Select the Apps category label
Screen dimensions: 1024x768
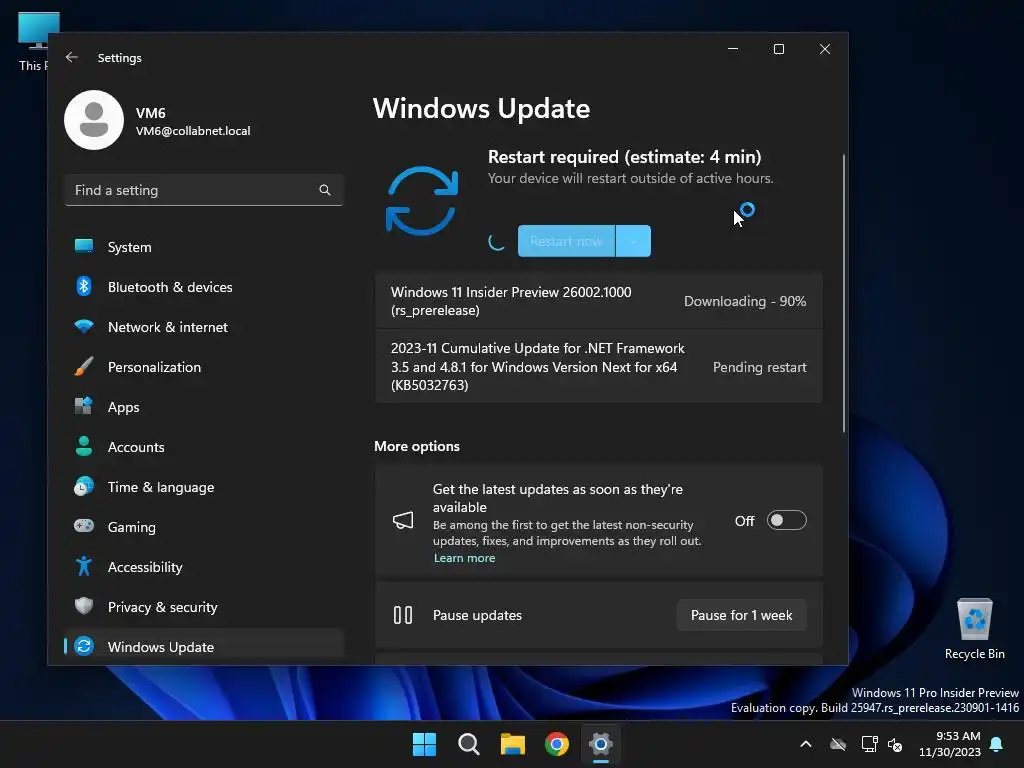tap(123, 407)
